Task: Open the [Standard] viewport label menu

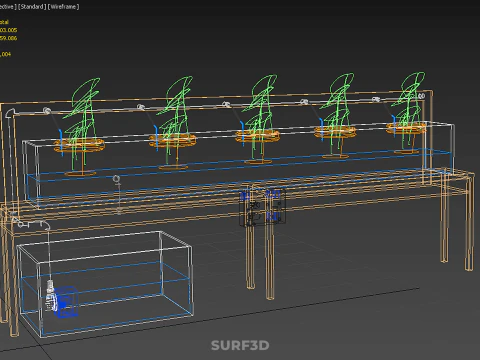Action: click(x=31, y=7)
